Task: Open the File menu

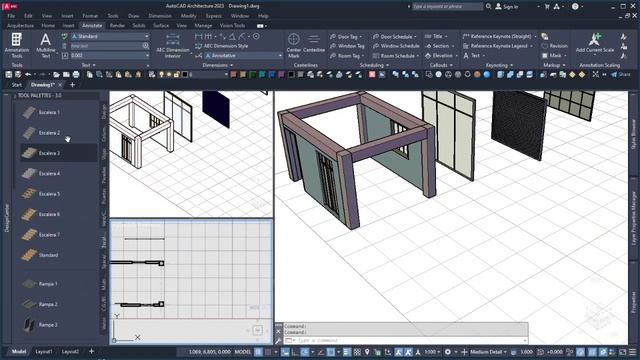Action: pos(11,16)
